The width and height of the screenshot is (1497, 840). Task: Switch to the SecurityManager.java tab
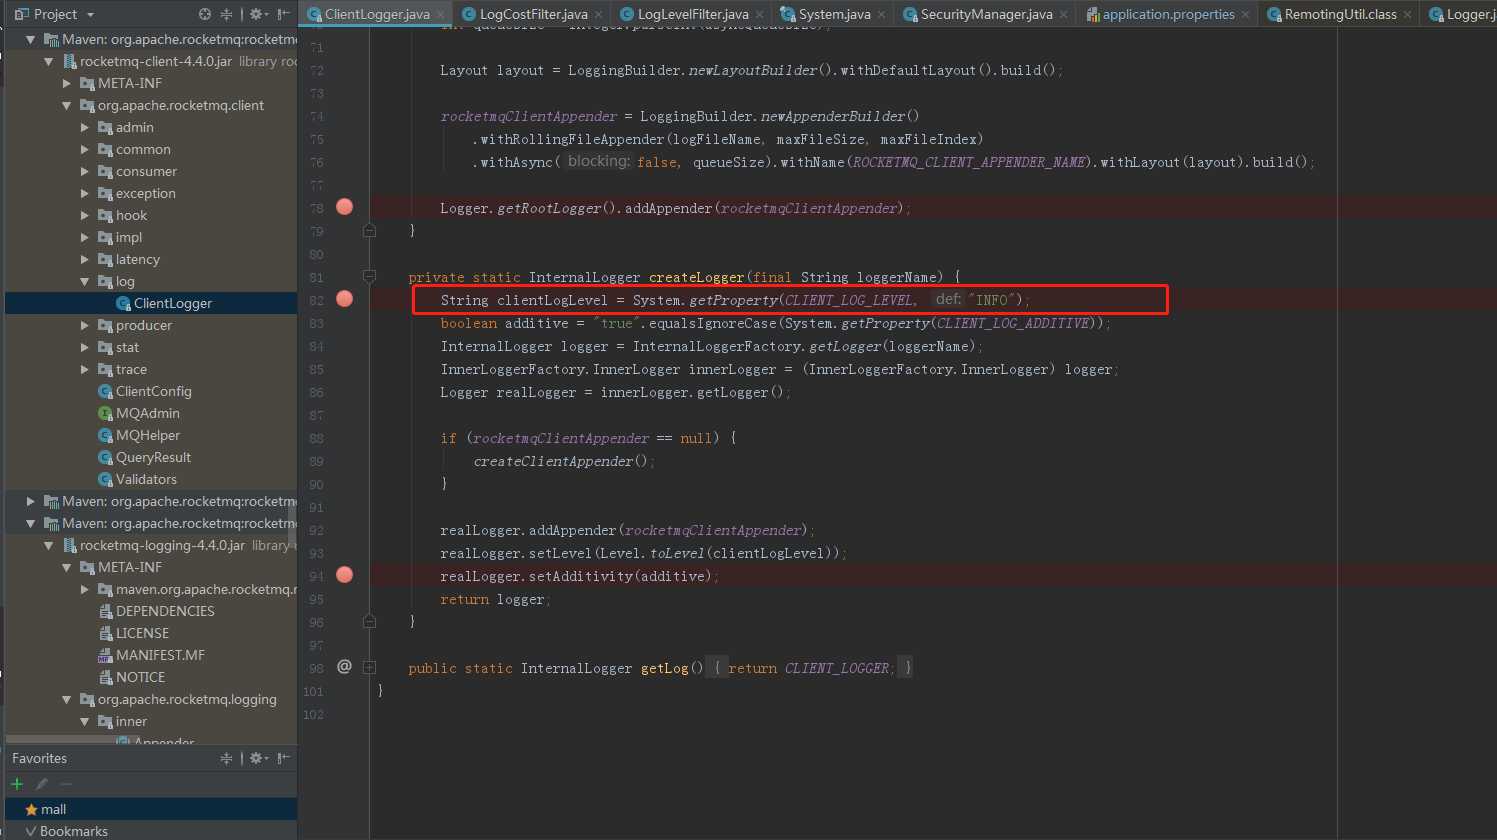985,14
